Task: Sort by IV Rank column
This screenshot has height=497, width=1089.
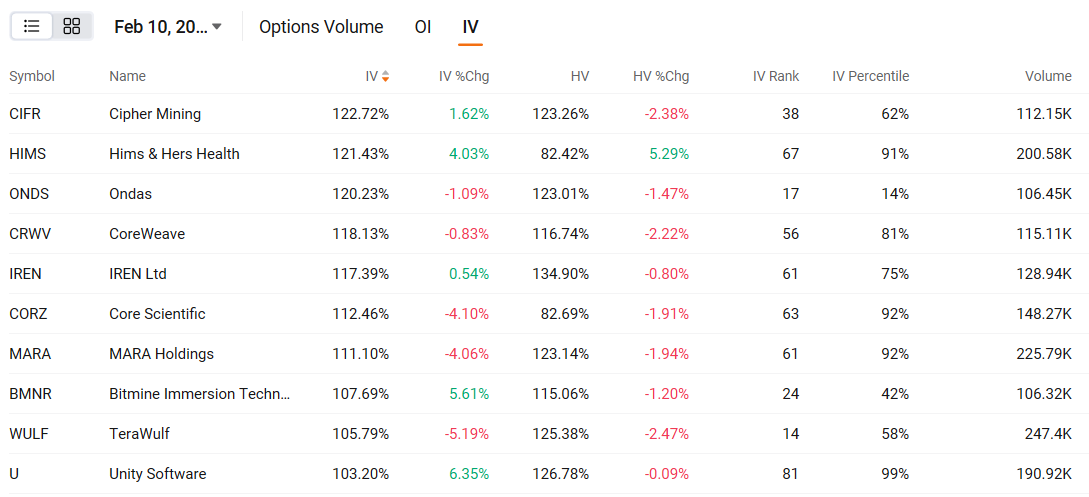Action: (776, 76)
